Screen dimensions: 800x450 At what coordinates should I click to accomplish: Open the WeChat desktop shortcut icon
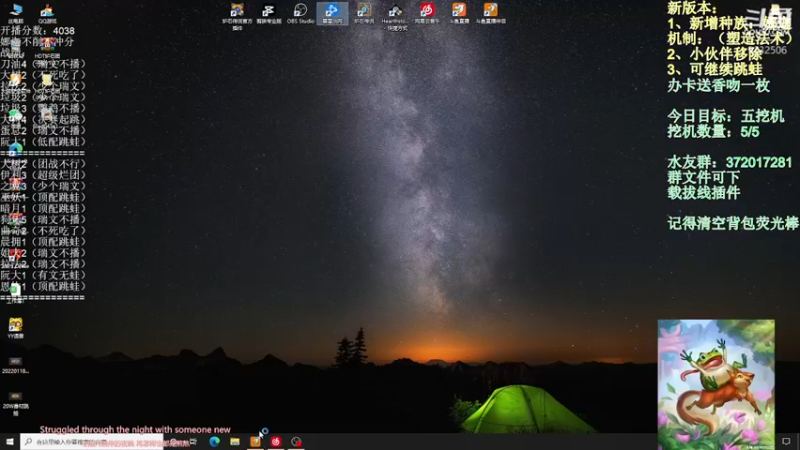(15, 116)
